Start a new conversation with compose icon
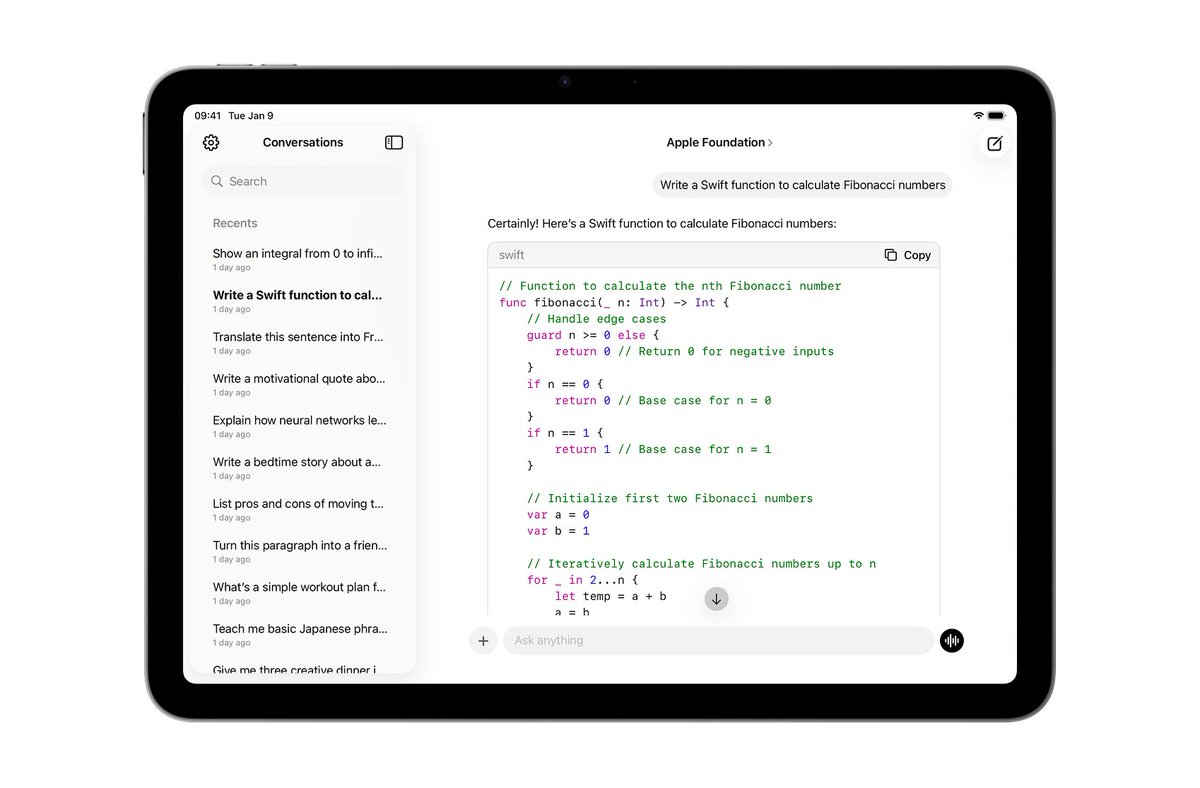This screenshot has width=1200, height=788. coord(994,144)
